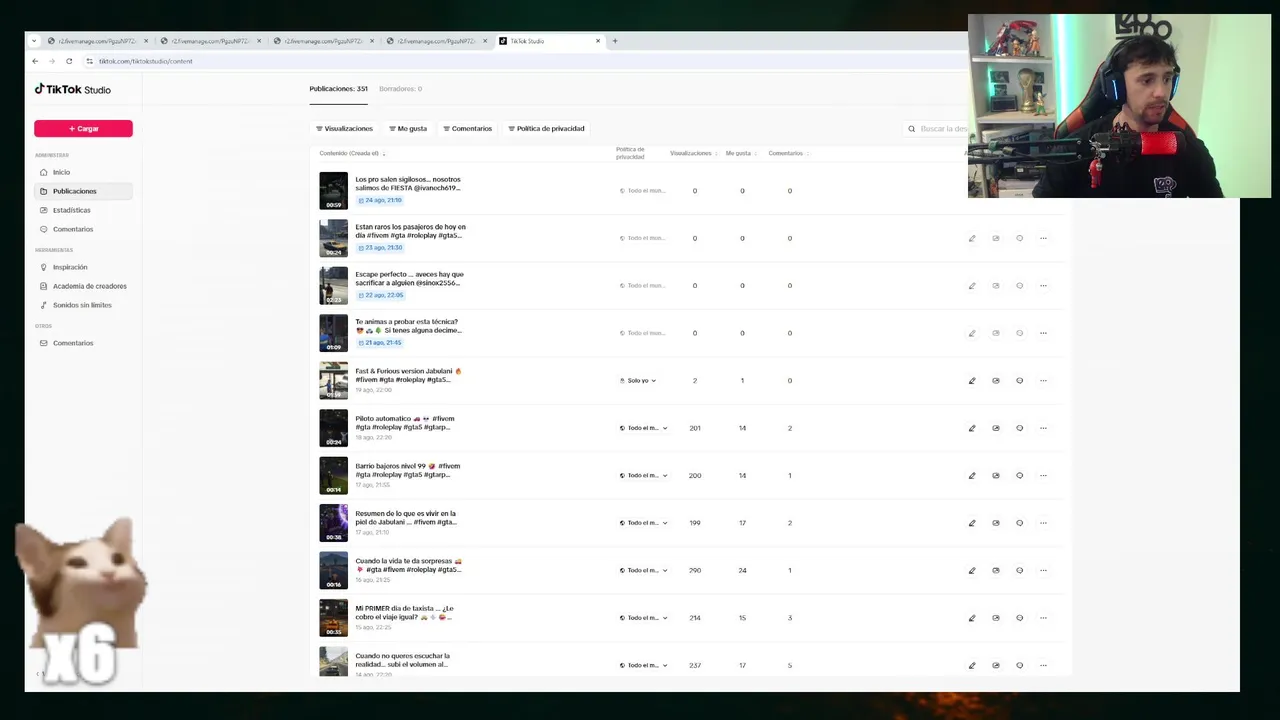Open thumbnail of 'Los pro salen sigilosos' video
The height and width of the screenshot is (720, 1280).
(333, 191)
